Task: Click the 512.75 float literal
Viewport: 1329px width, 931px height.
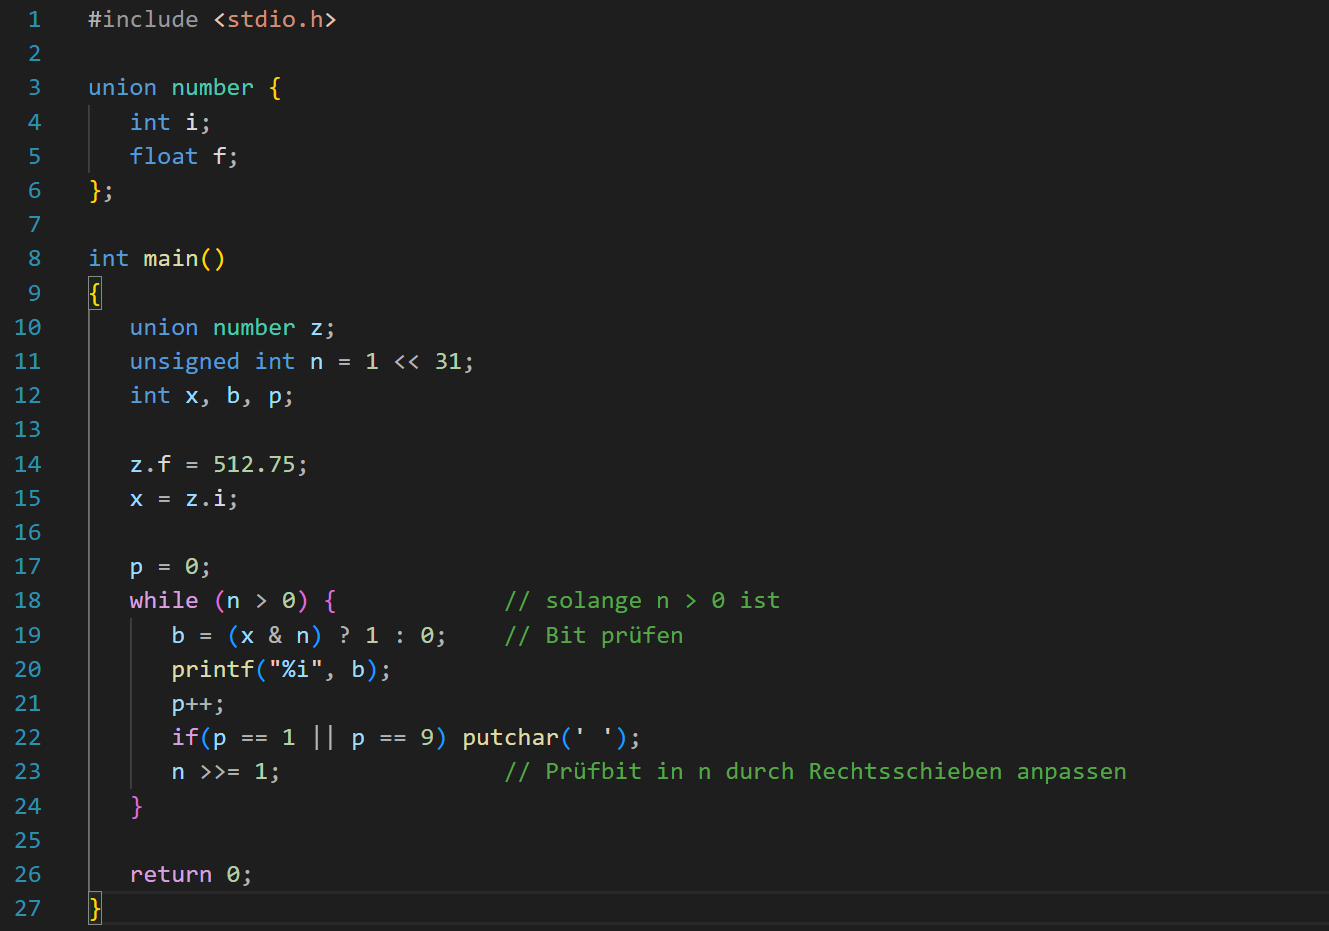Action: pos(254,464)
